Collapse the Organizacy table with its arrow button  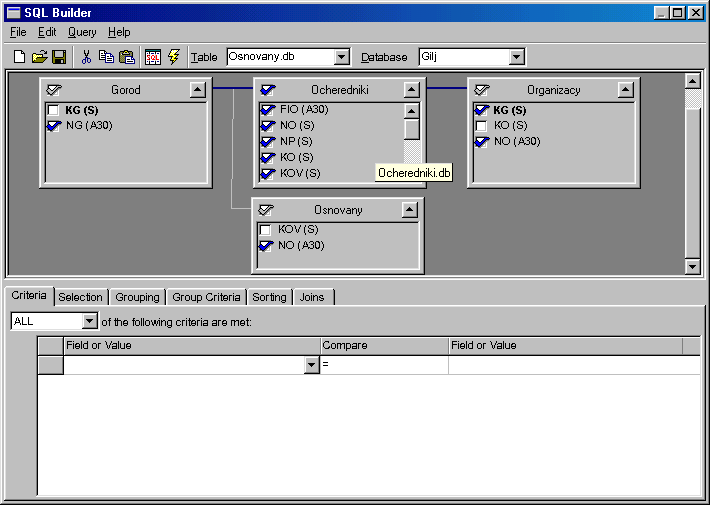tap(625, 90)
